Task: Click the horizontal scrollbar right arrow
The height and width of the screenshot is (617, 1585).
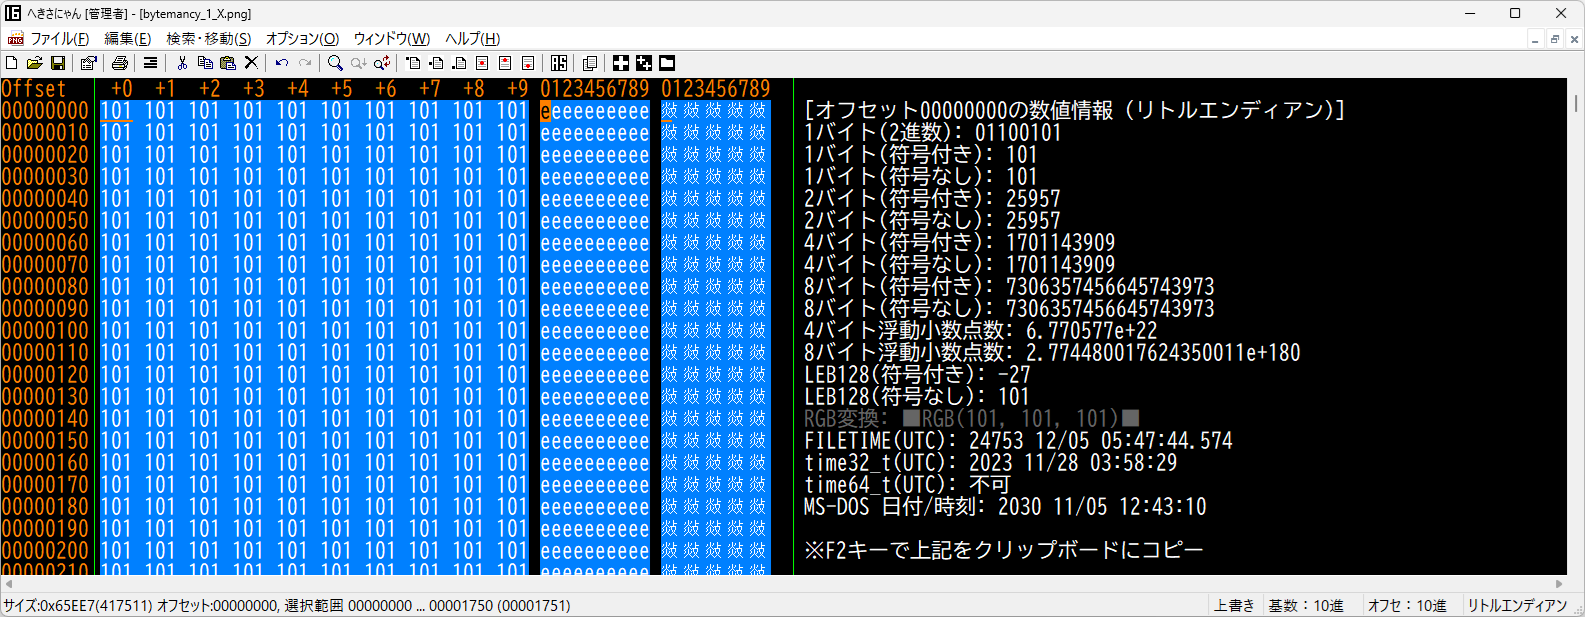Action: (1560, 584)
